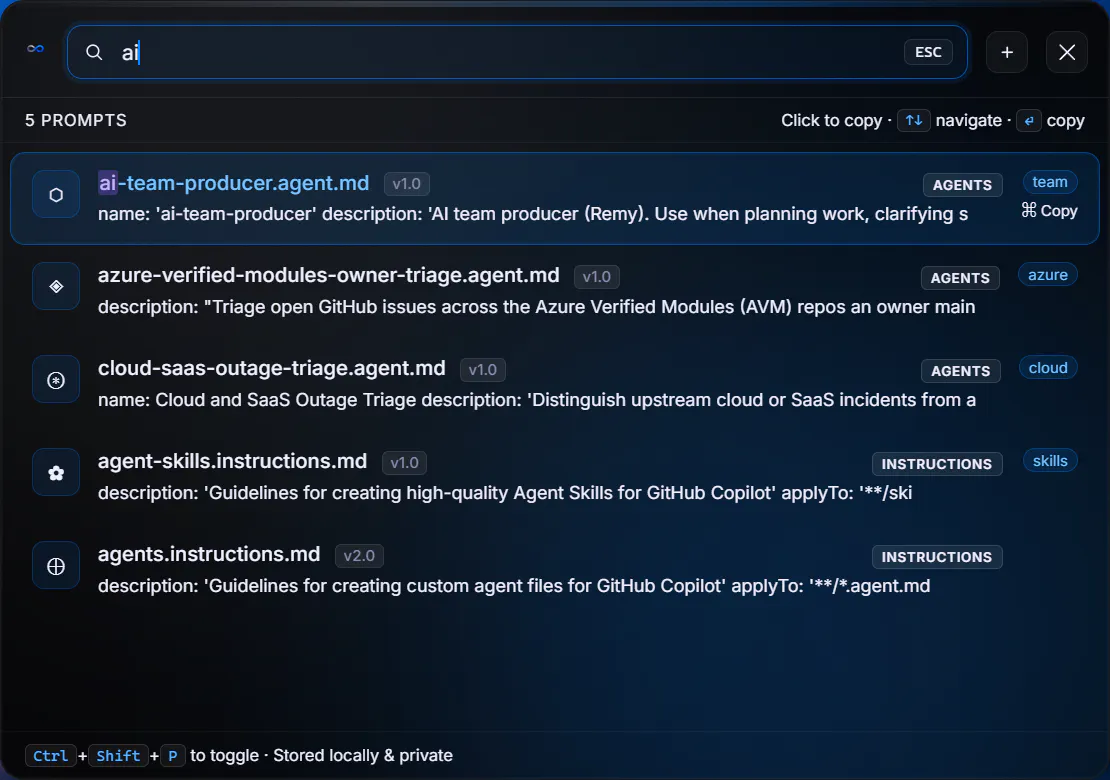Click flower icon of agent-skills.instructions row
Screen dimensions: 1110x780
click(56, 473)
